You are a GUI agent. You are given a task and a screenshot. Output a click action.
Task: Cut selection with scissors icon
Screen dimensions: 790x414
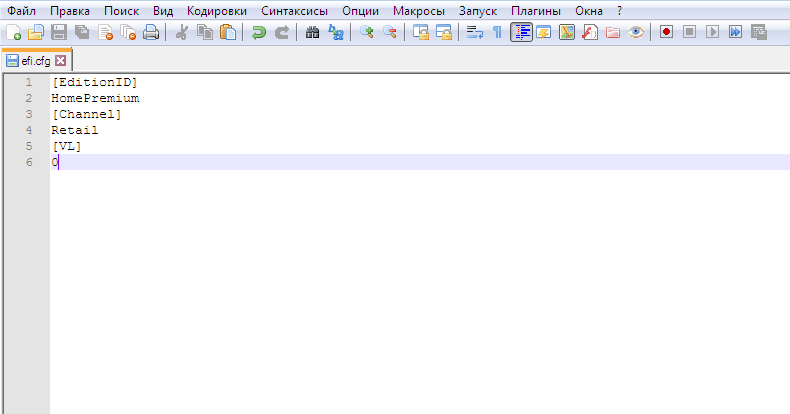tap(181, 33)
